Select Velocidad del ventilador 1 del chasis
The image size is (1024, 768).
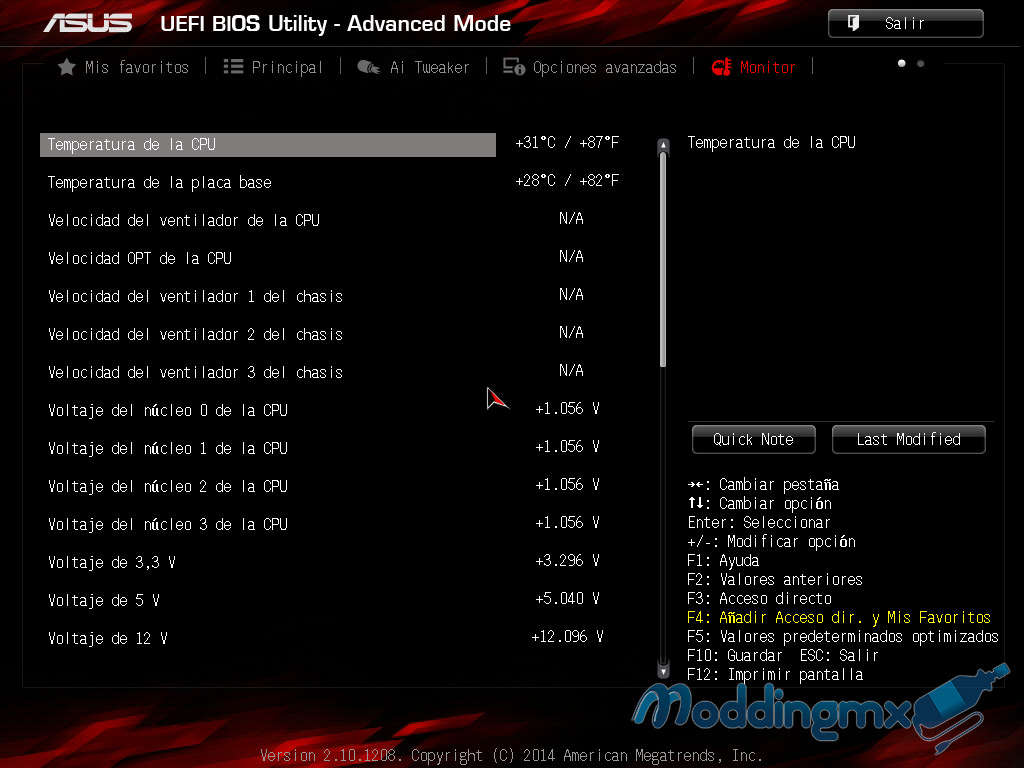coord(195,296)
